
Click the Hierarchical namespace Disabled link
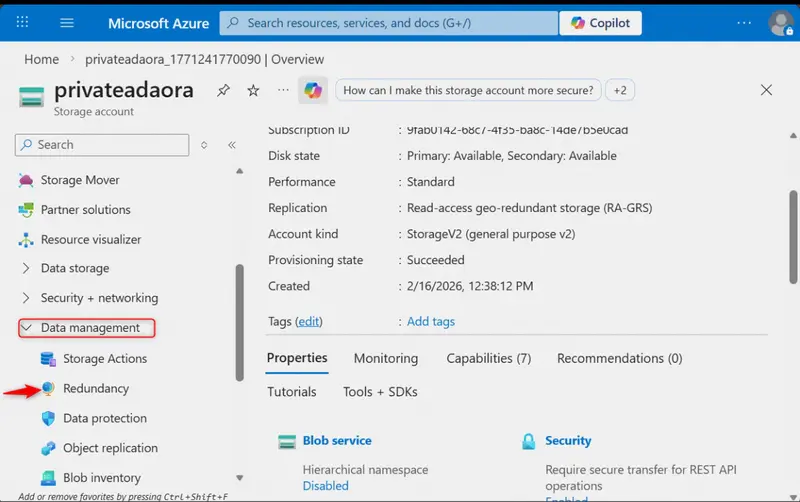click(x=326, y=486)
